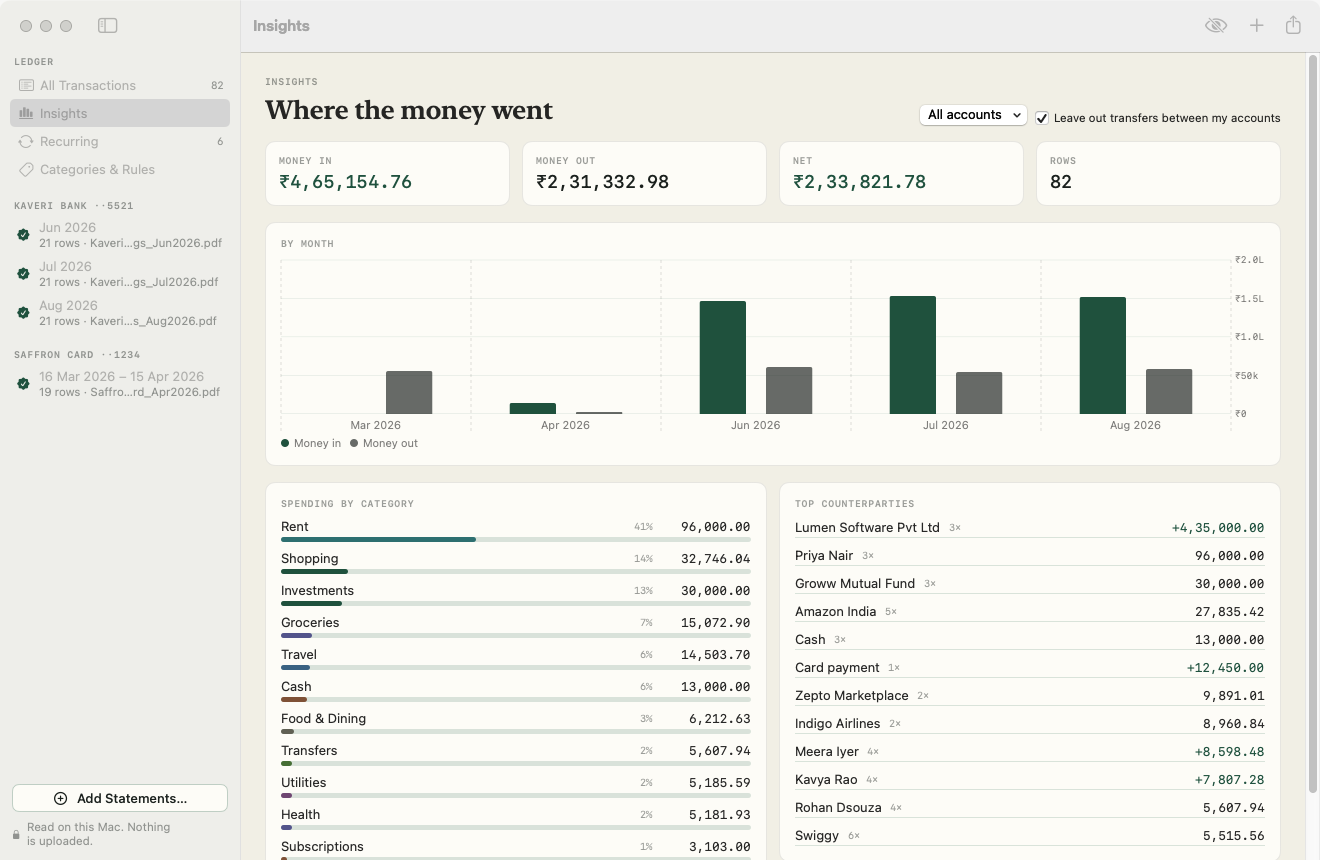Click the hide amounts eye icon
This screenshot has width=1320, height=860.
click(x=1216, y=26)
